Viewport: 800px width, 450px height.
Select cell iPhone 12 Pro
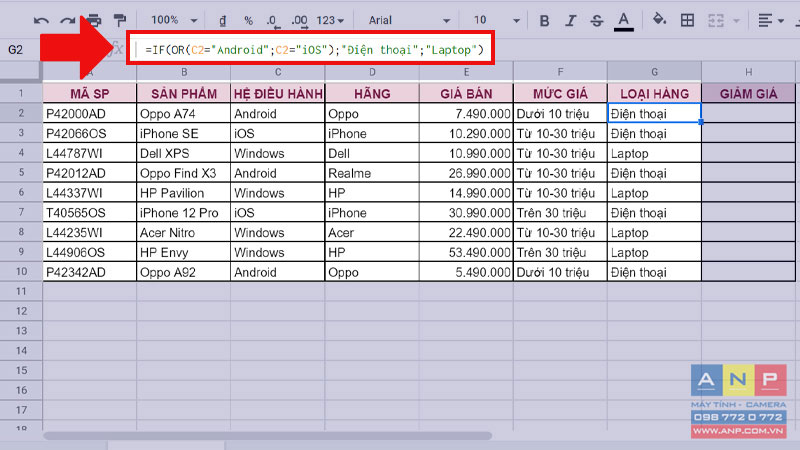(x=184, y=213)
